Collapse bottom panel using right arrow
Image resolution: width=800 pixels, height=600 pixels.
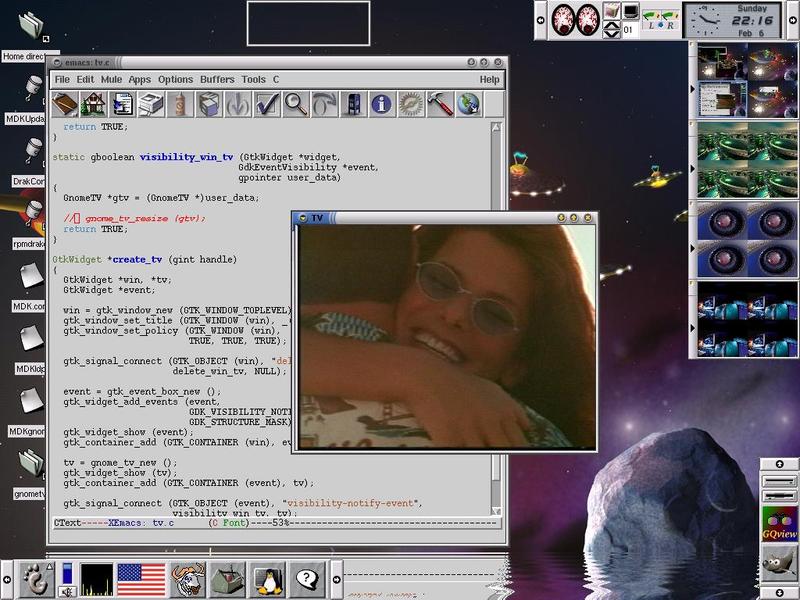tap(337, 580)
